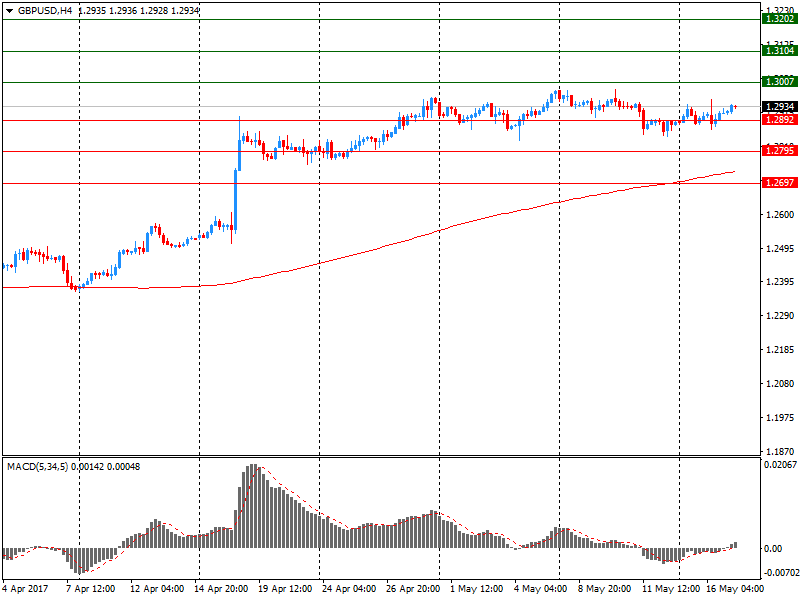This screenshot has height=600, width=800.
Task: Click the 26 Apr 20:00 time label
Action: [413, 589]
